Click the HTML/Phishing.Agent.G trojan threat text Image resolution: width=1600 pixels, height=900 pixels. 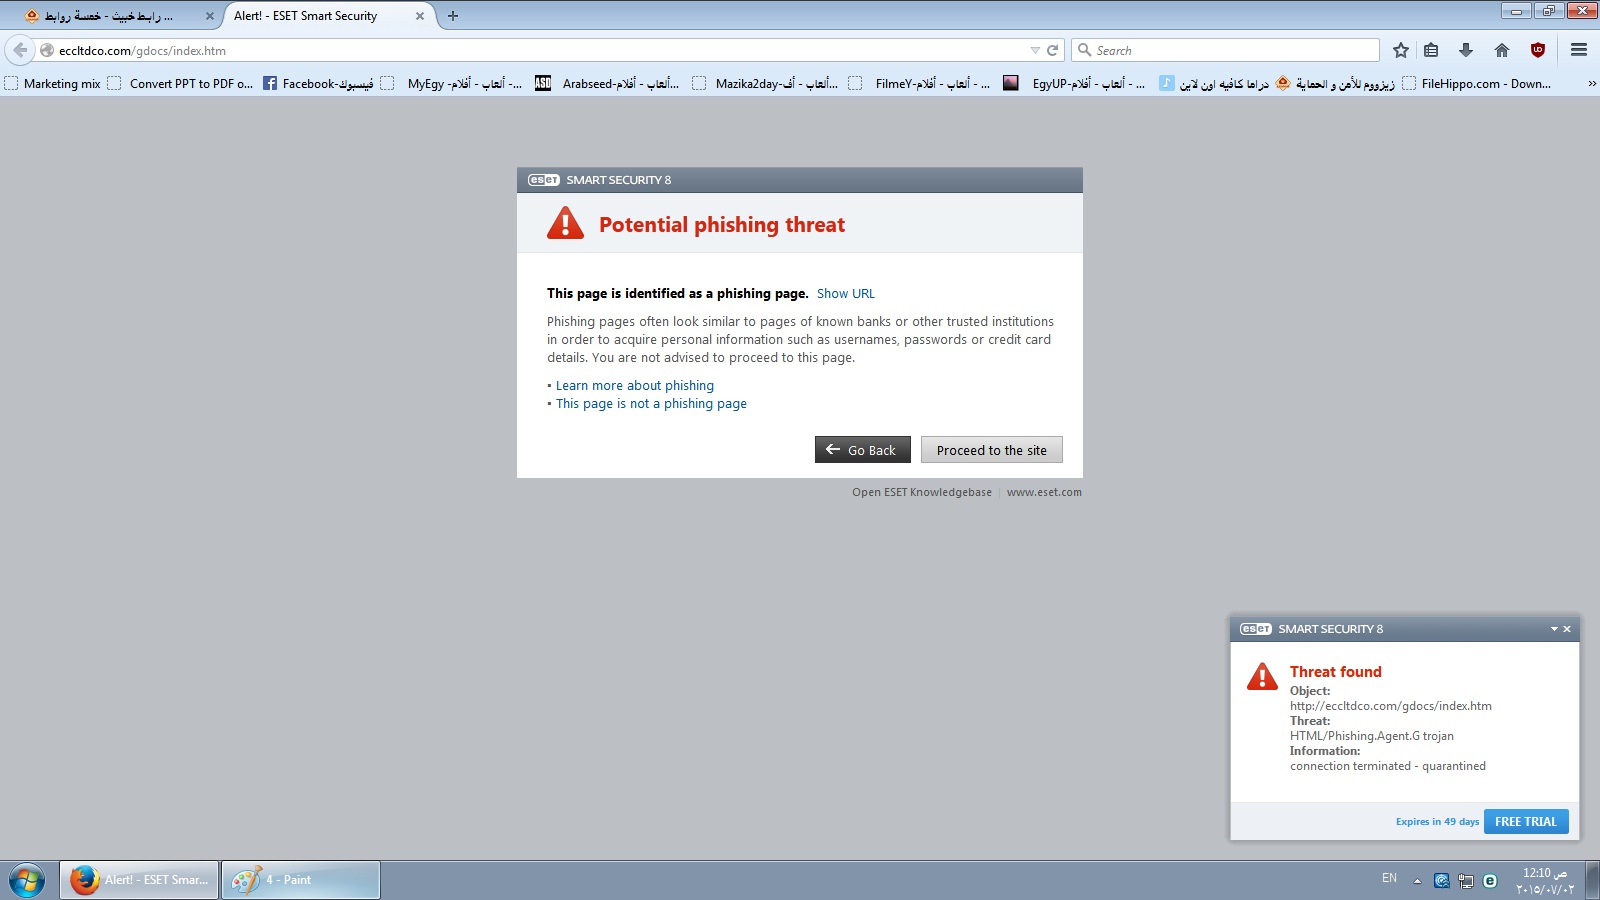click(1371, 736)
